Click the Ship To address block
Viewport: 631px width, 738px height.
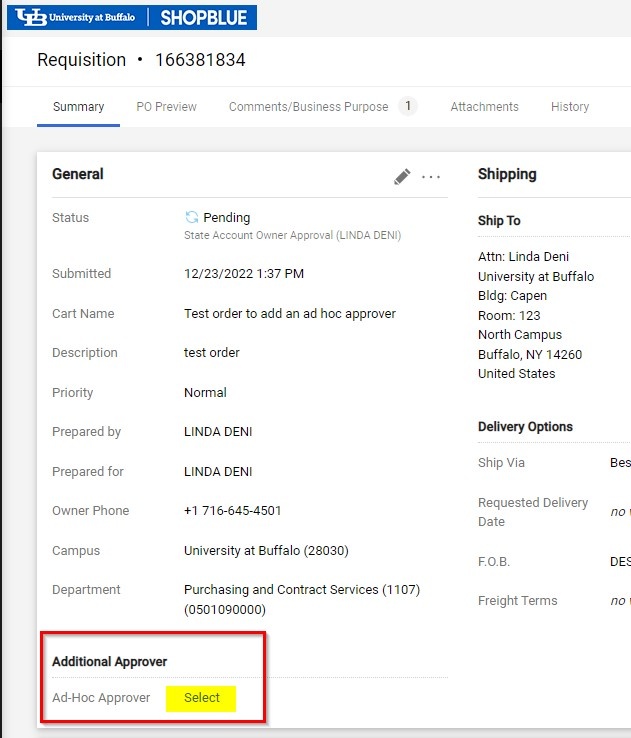(x=535, y=315)
